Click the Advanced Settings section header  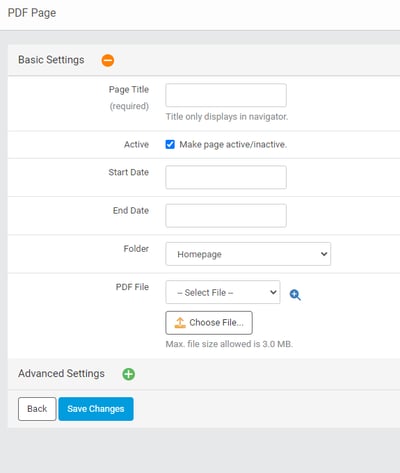[x=61, y=374]
